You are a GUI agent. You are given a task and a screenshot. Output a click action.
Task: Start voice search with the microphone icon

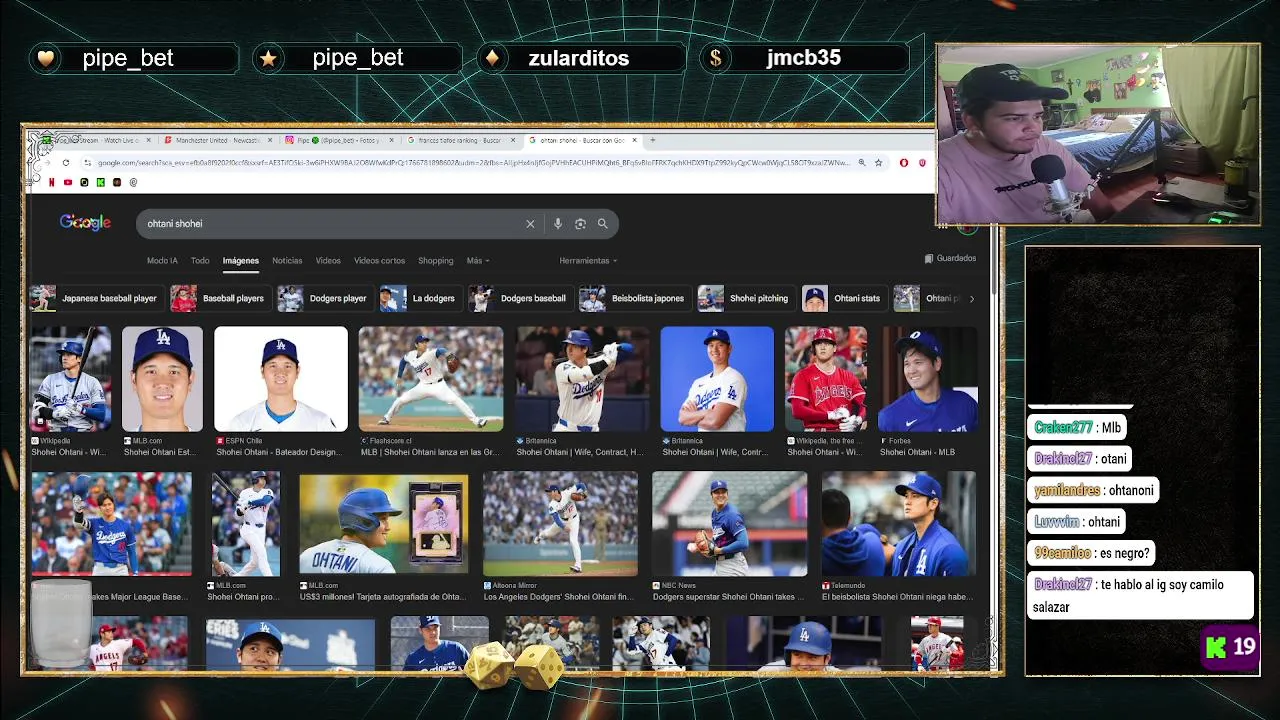coord(558,224)
